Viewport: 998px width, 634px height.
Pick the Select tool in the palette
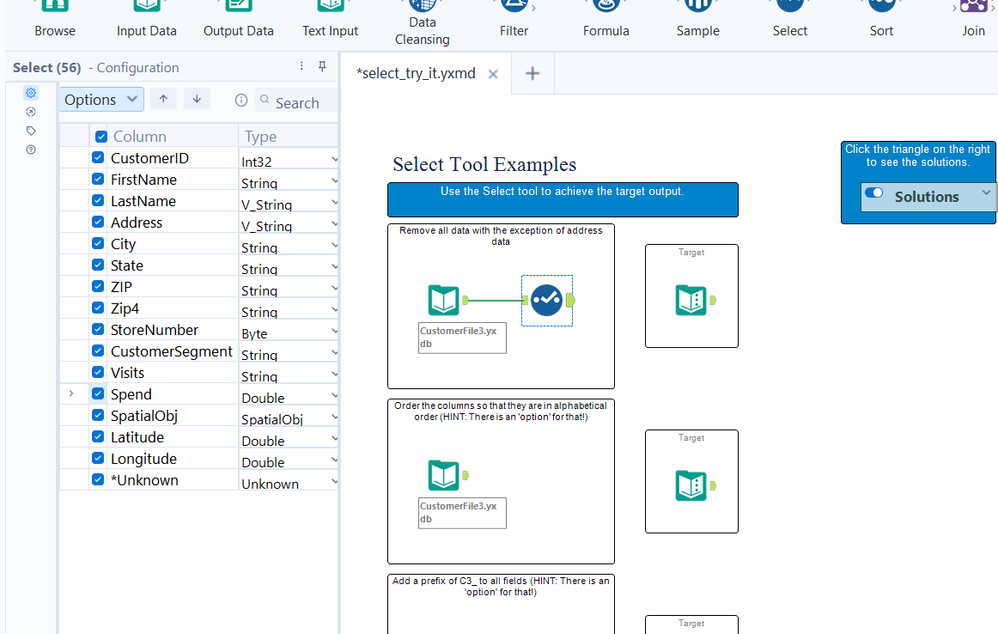pos(790,19)
